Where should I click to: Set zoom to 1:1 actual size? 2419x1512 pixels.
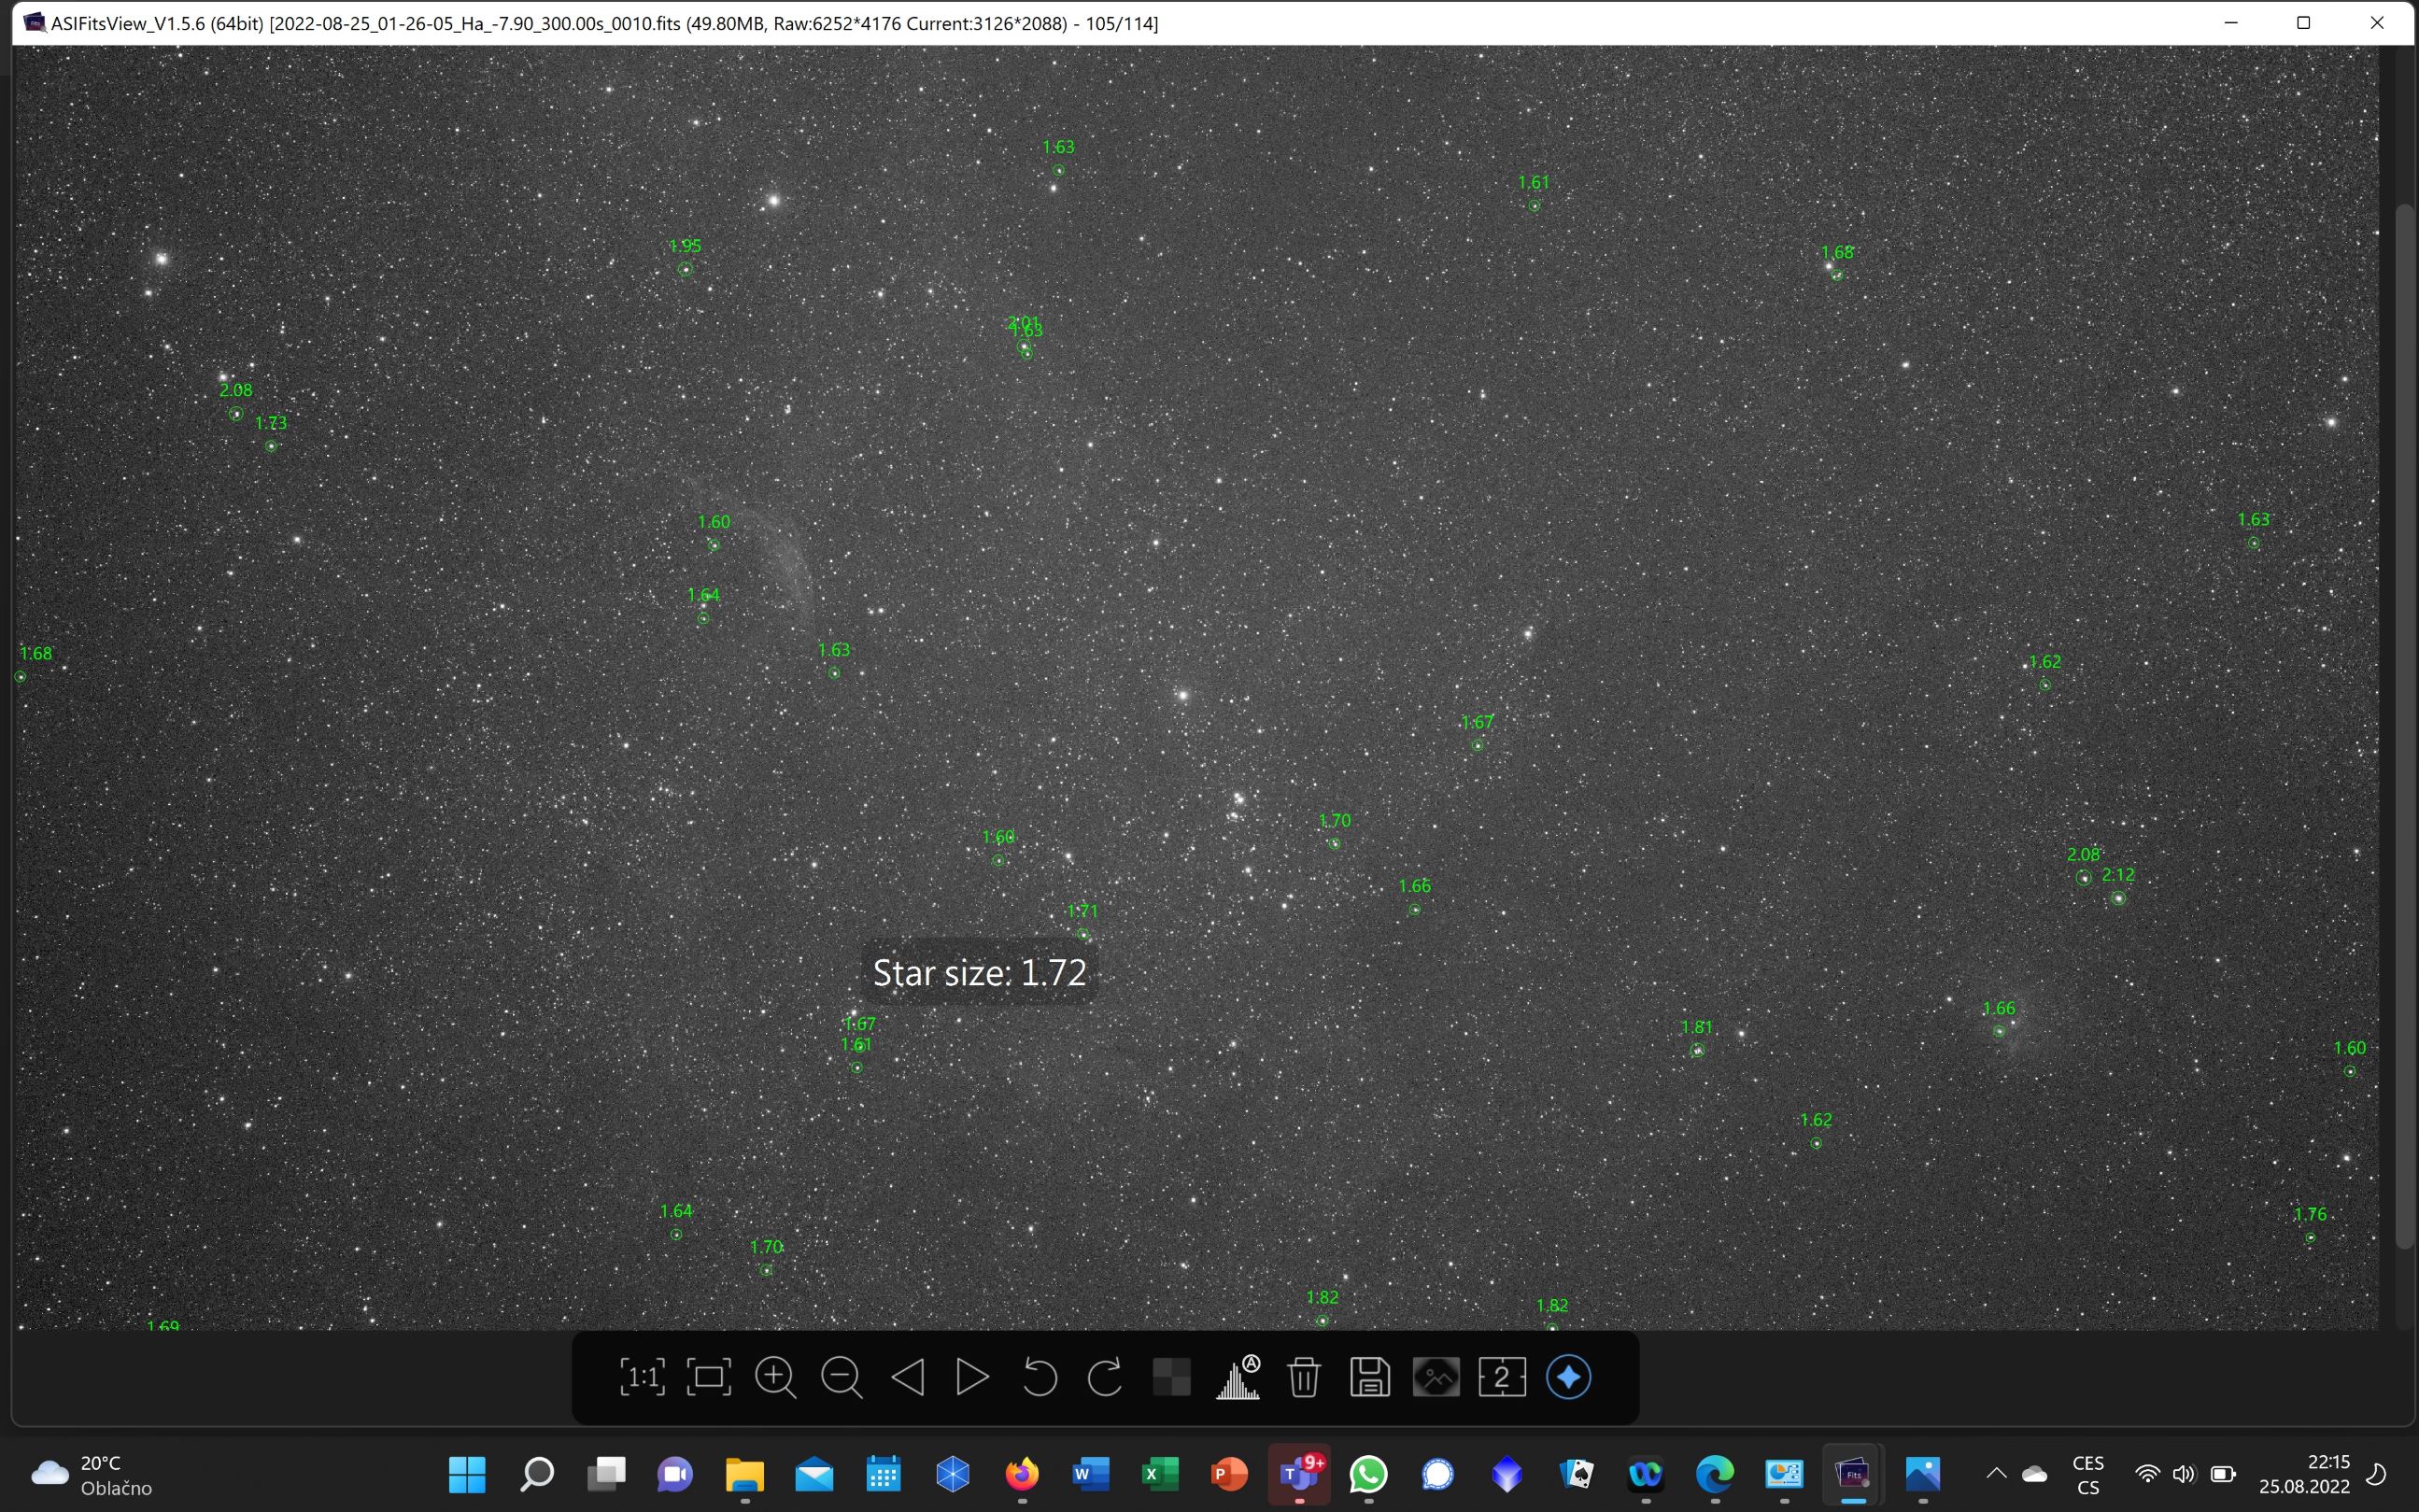[641, 1377]
